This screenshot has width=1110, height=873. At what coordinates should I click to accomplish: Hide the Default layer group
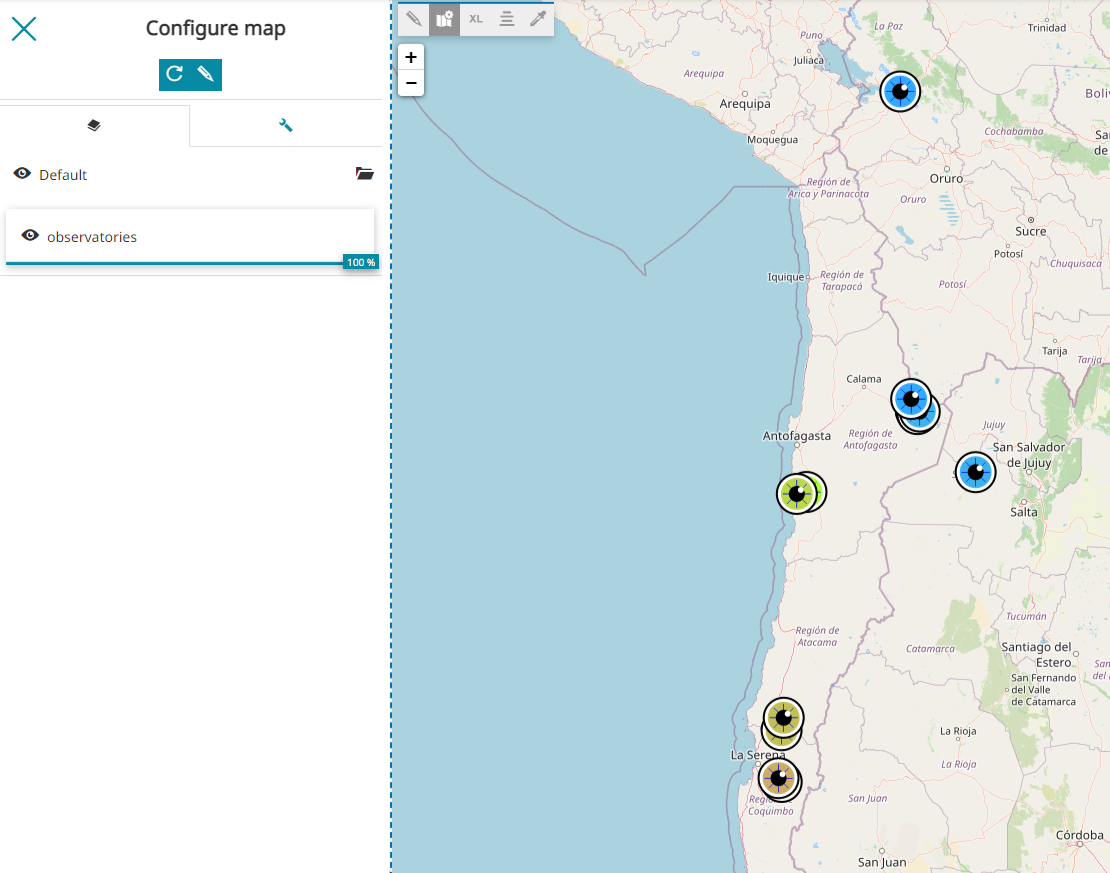point(22,174)
